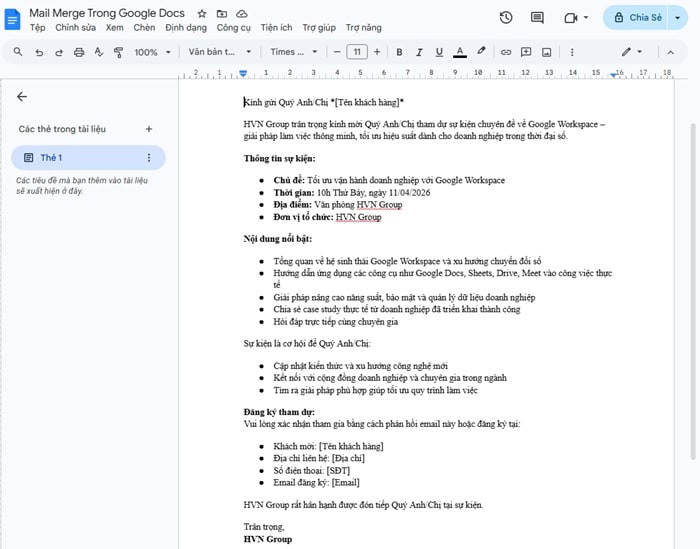700x549 pixels.
Task: Click "Email đăng ký: [Email]" line
Action: pyautogui.click(x=317, y=482)
